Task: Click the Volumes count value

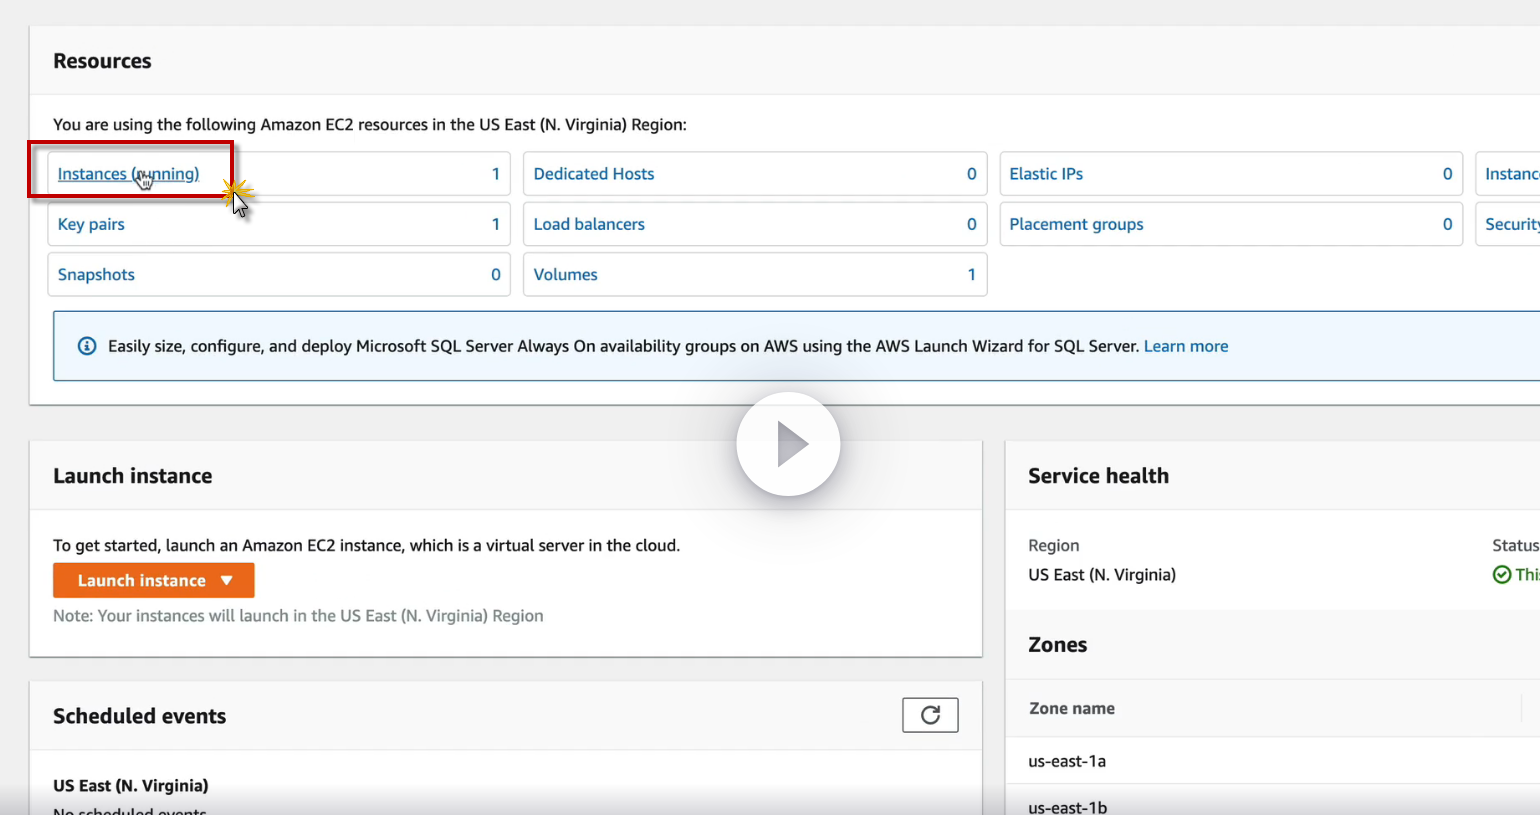Action: click(971, 275)
